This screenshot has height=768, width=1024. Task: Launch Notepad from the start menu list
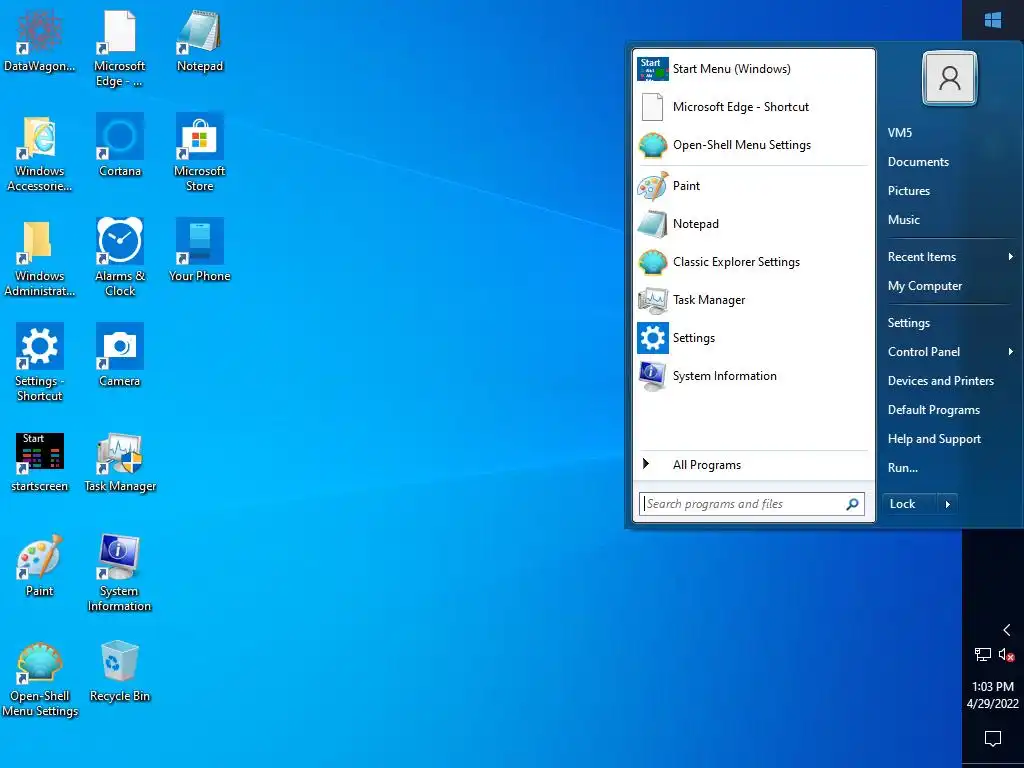point(754,223)
